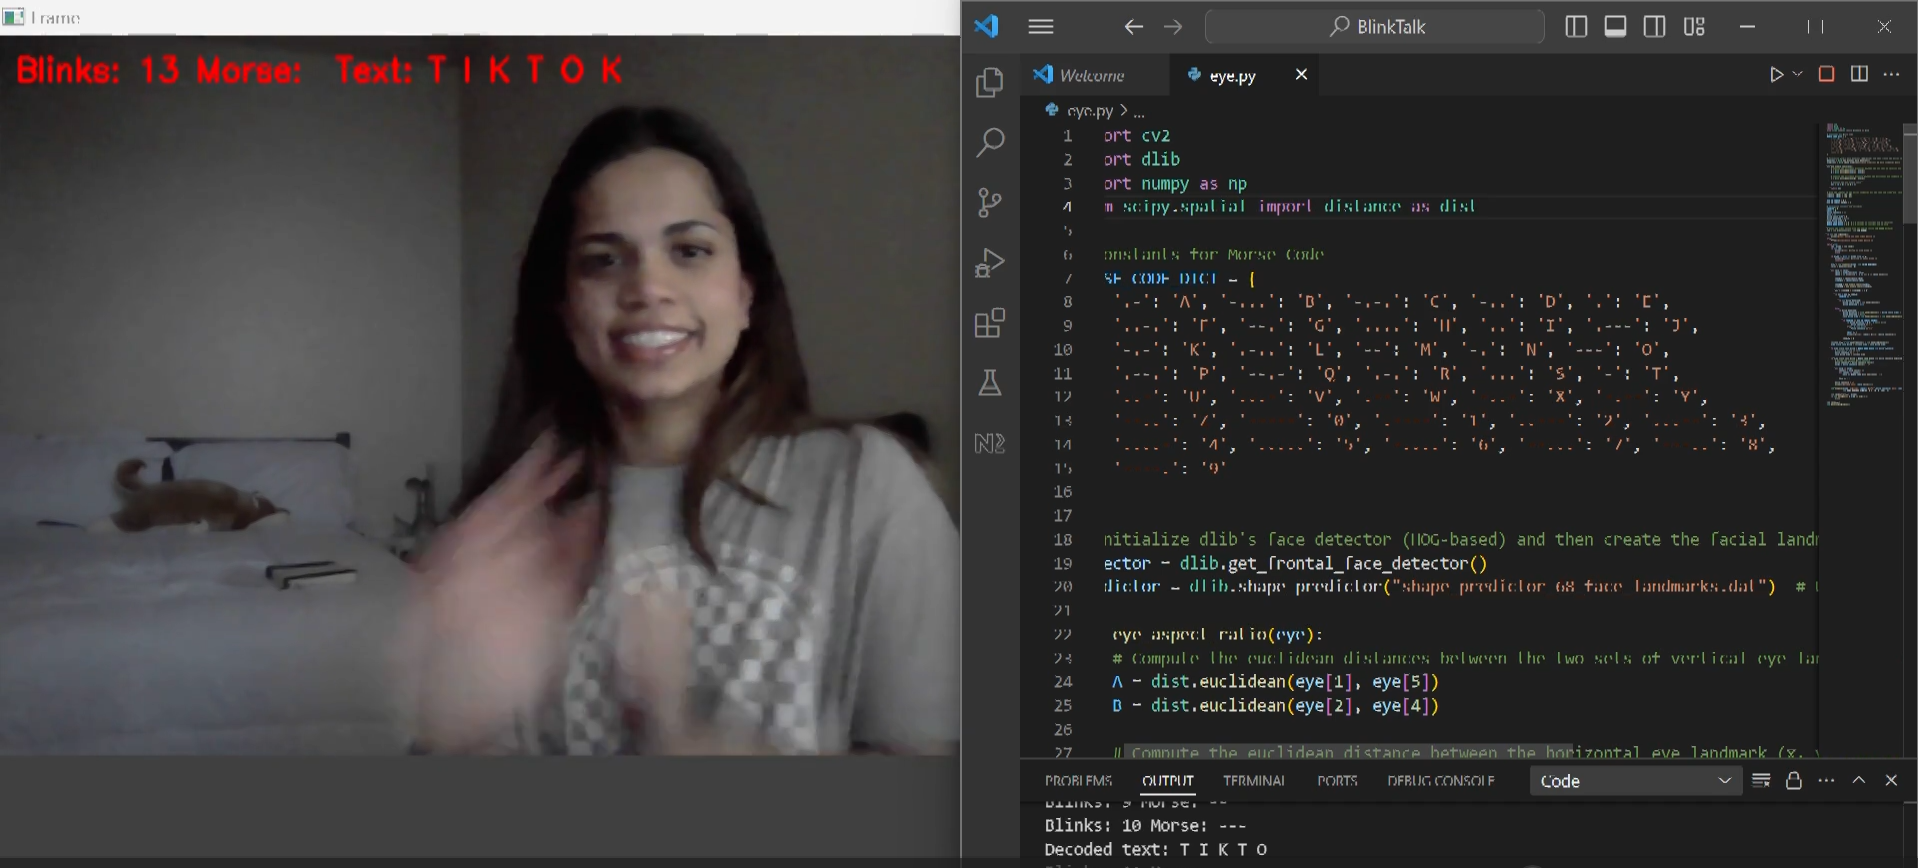Click the 'import numpy as np' line
The height and width of the screenshot is (868, 1918).
1175,184
